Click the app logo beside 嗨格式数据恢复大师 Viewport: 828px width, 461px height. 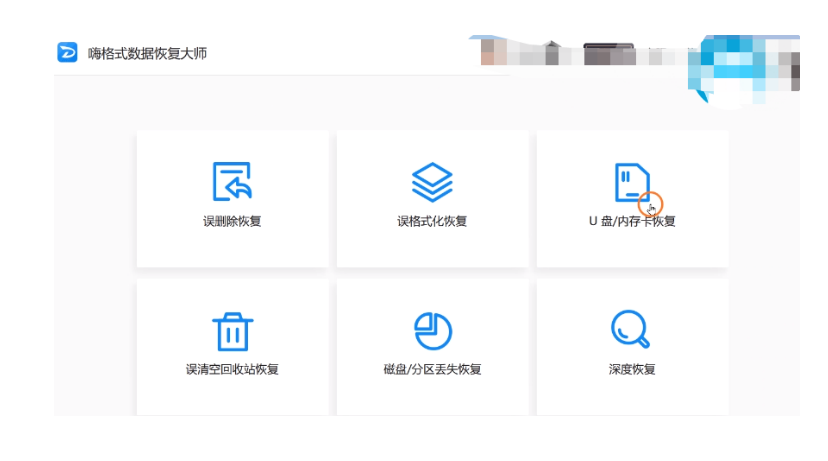pos(67,52)
